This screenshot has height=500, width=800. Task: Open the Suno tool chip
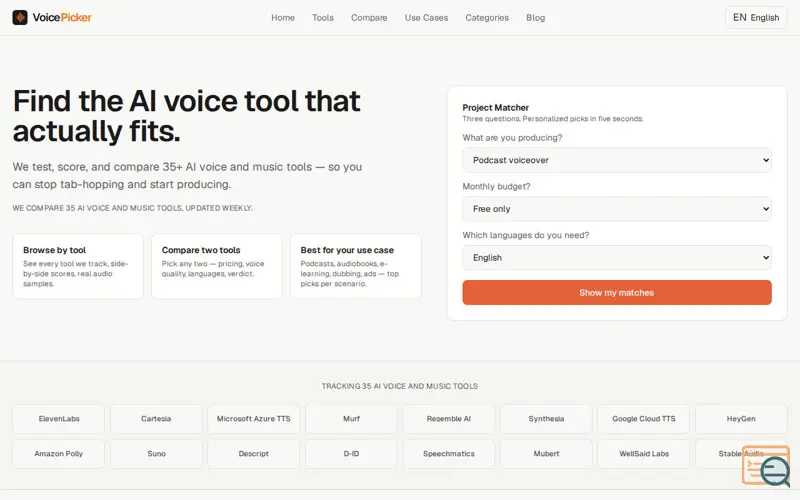[x=156, y=454]
